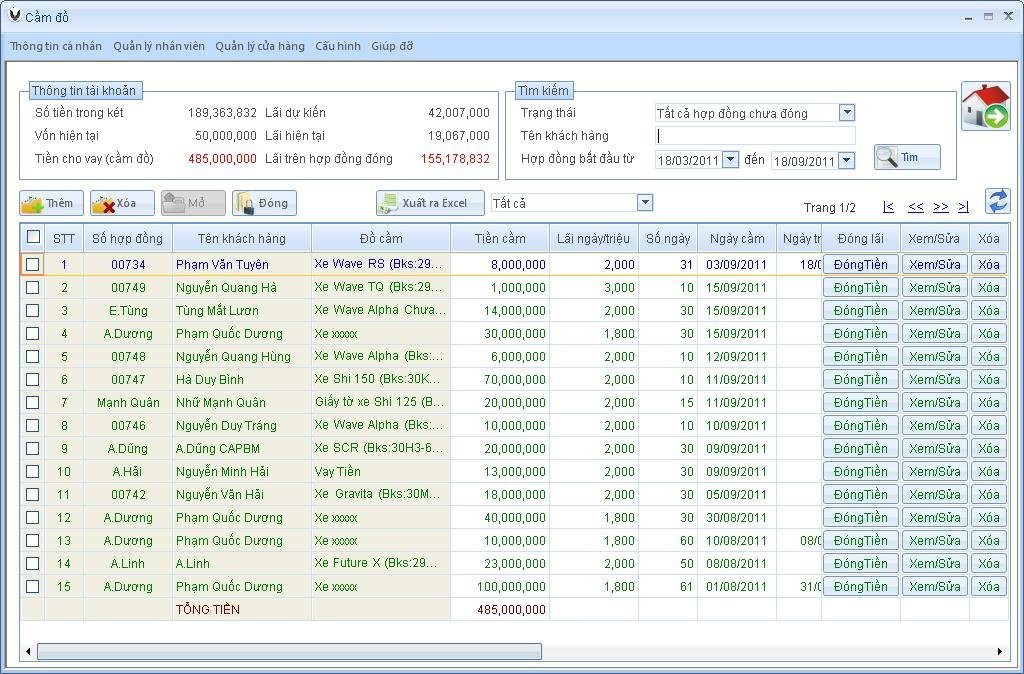The width and height of the screenshot is (1024, 674).
Task: Click the Tên khách hàng search field
Action: click(755, 135)
